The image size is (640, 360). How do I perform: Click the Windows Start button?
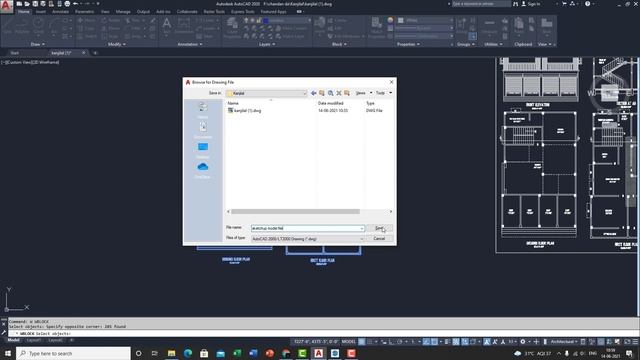[8, 353]
